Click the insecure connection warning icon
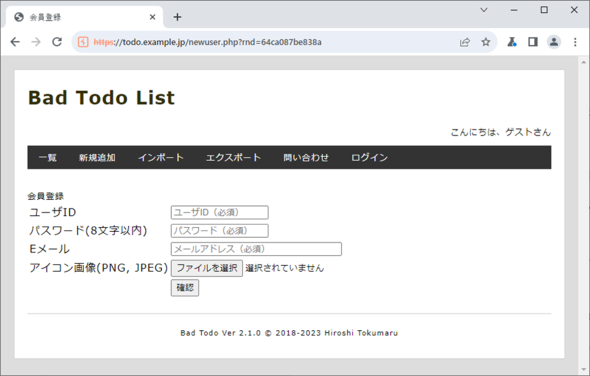Screen dimensions: 590x376 tap(83, 42)
